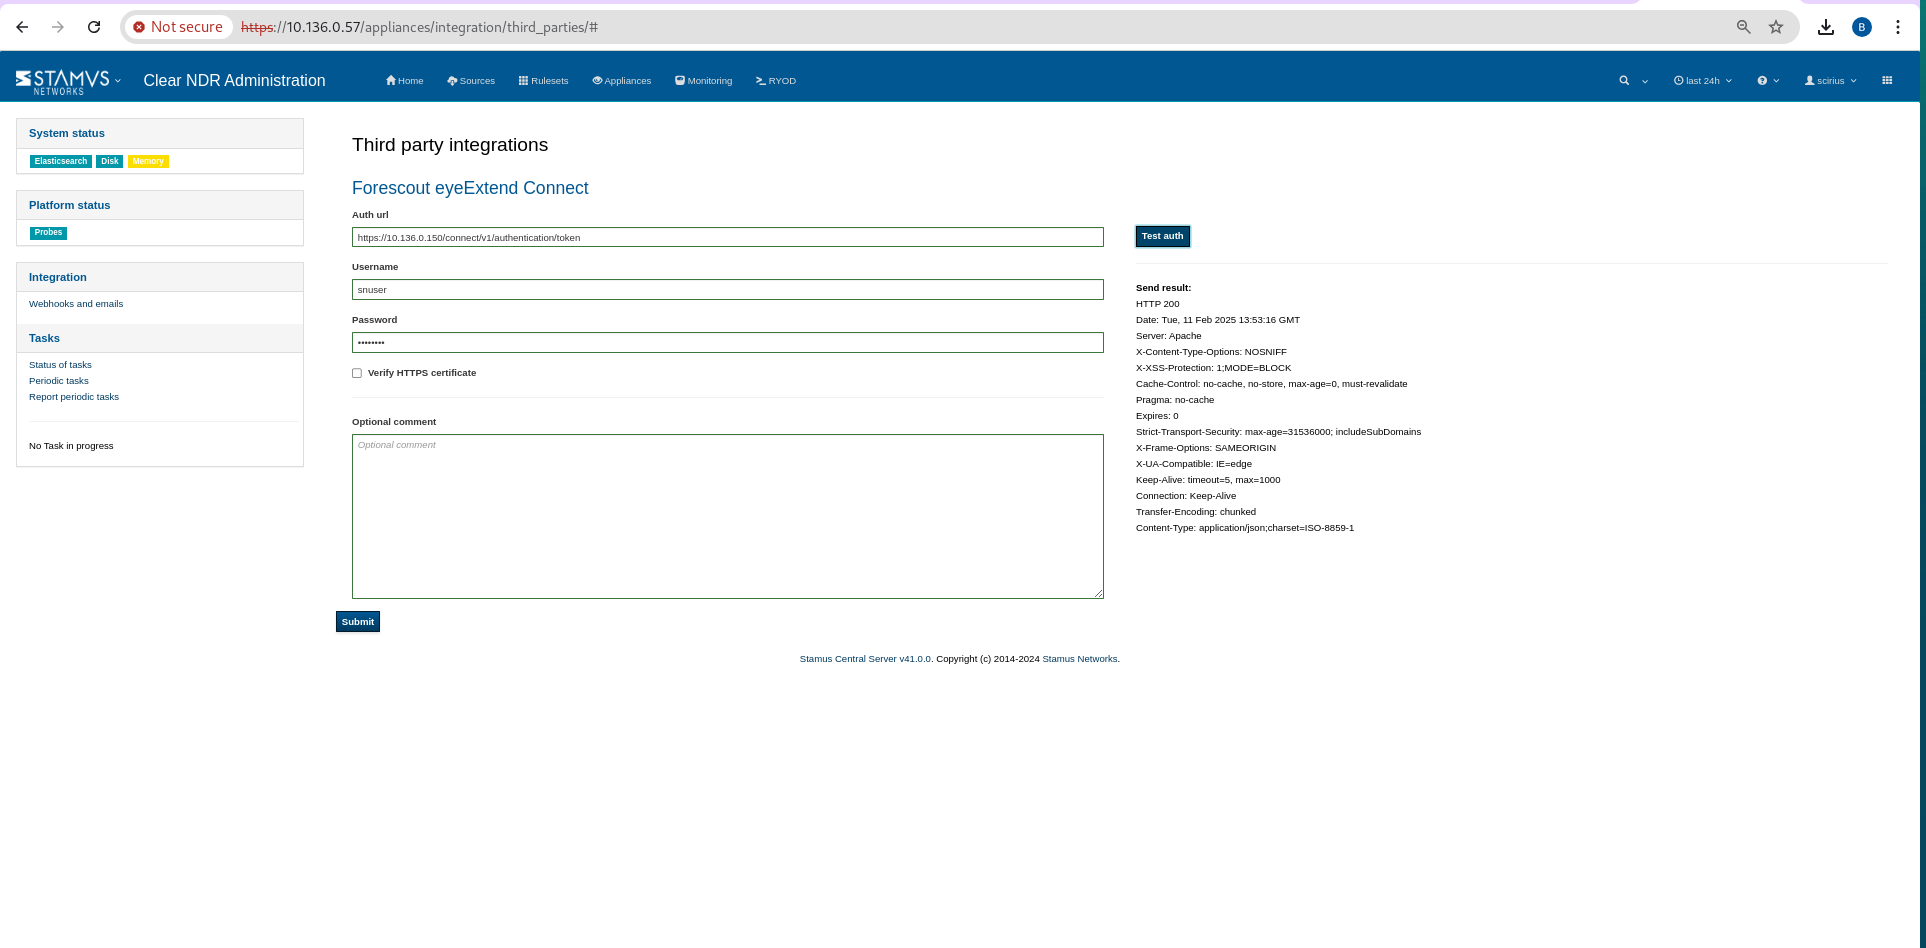The image size is (1926, 948).
Task: Click into the Password field
Action: 728,342
